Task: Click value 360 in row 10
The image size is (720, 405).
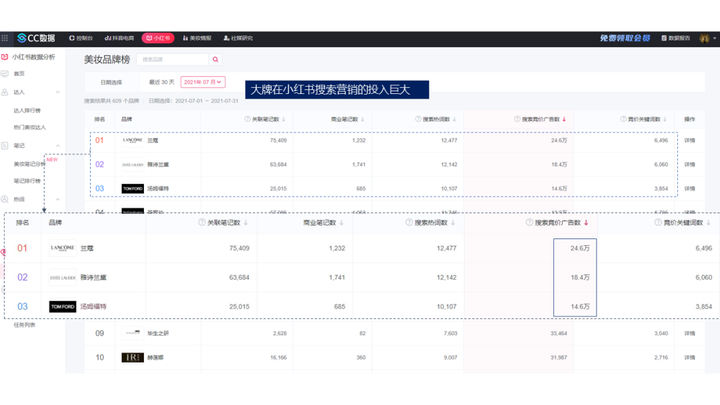Action: (361, 357)
